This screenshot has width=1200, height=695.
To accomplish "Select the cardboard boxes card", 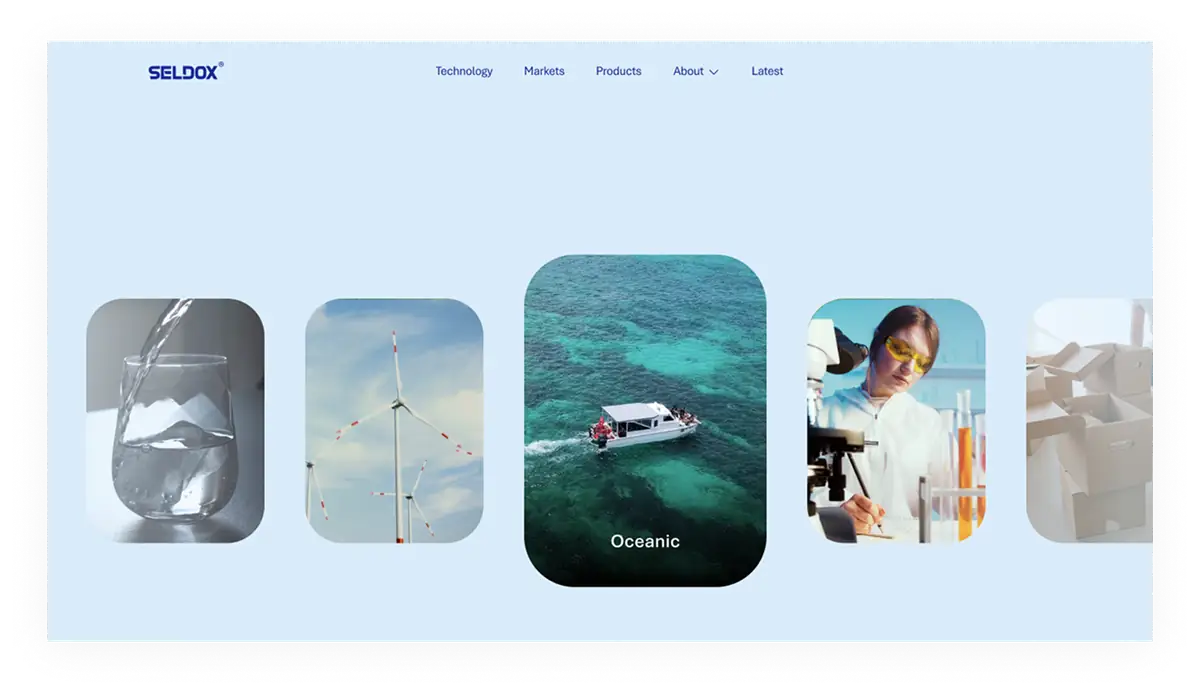I will tap(1089, 421).
